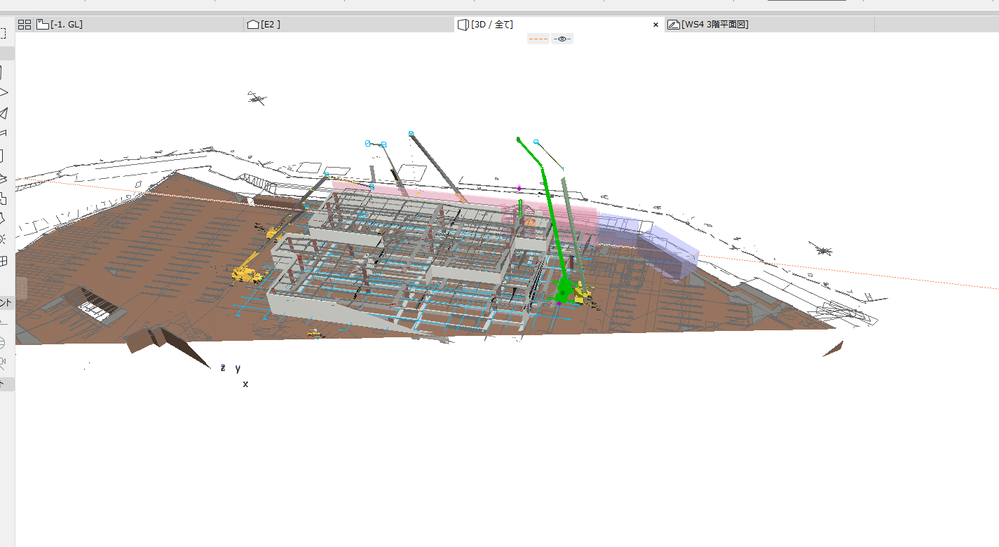Select the Lamp tool sun icon in toolbox

pos(3,239)
